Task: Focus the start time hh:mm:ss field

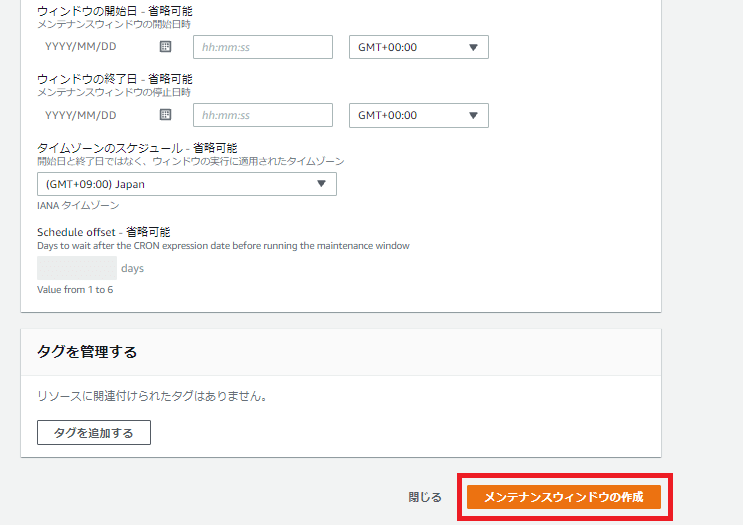Action: tap(263, 47)
